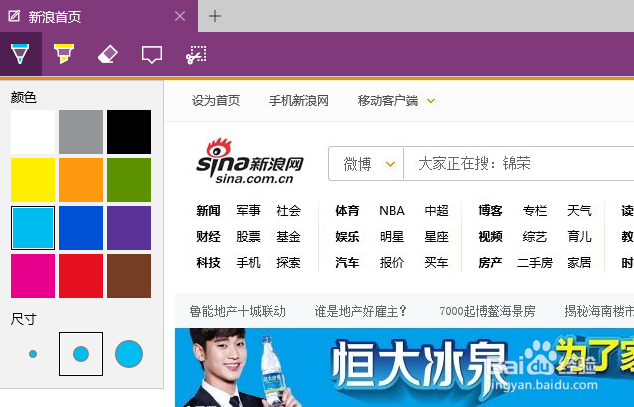Pick the gray color swatch

click(x=81, y=132)
